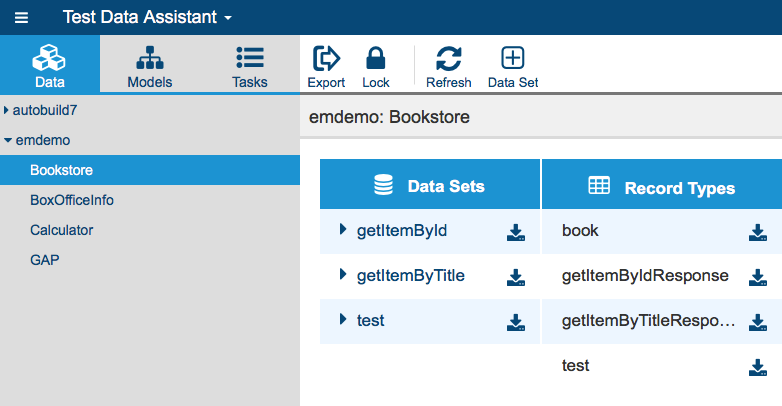Screen dimensions: 782x406
Task: Expand the getItemById data set row
Action: (x=343, y=229)
